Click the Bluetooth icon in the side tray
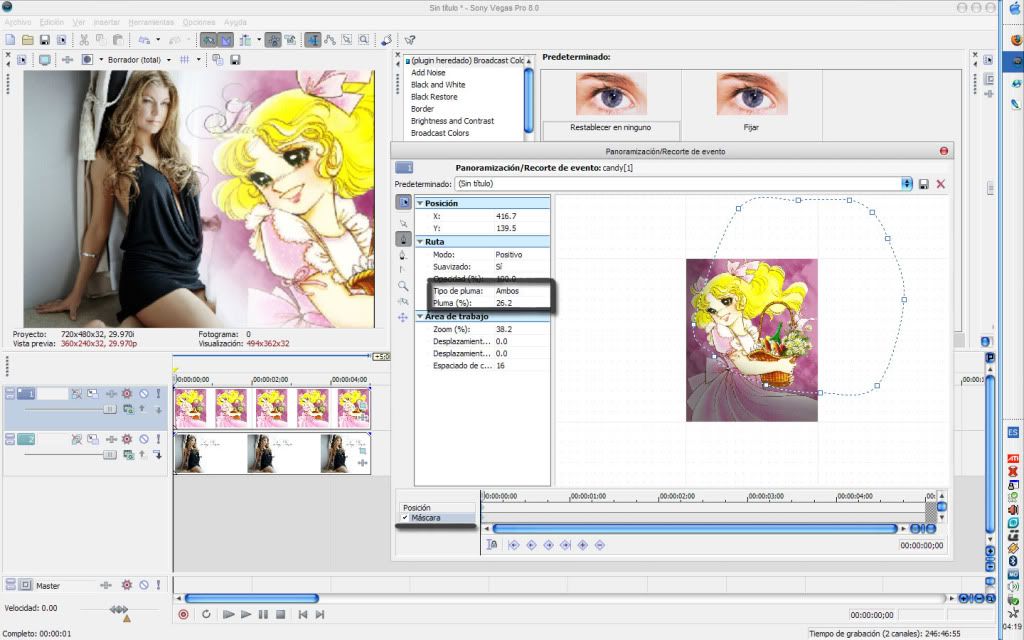The image size is (1024, 640). coord(1013,561)
